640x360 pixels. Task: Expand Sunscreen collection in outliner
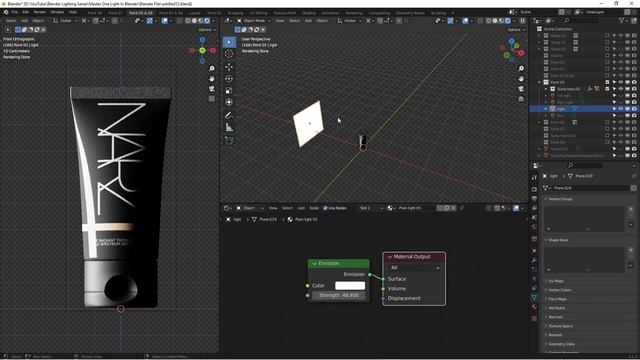click(x=546, y=89)
